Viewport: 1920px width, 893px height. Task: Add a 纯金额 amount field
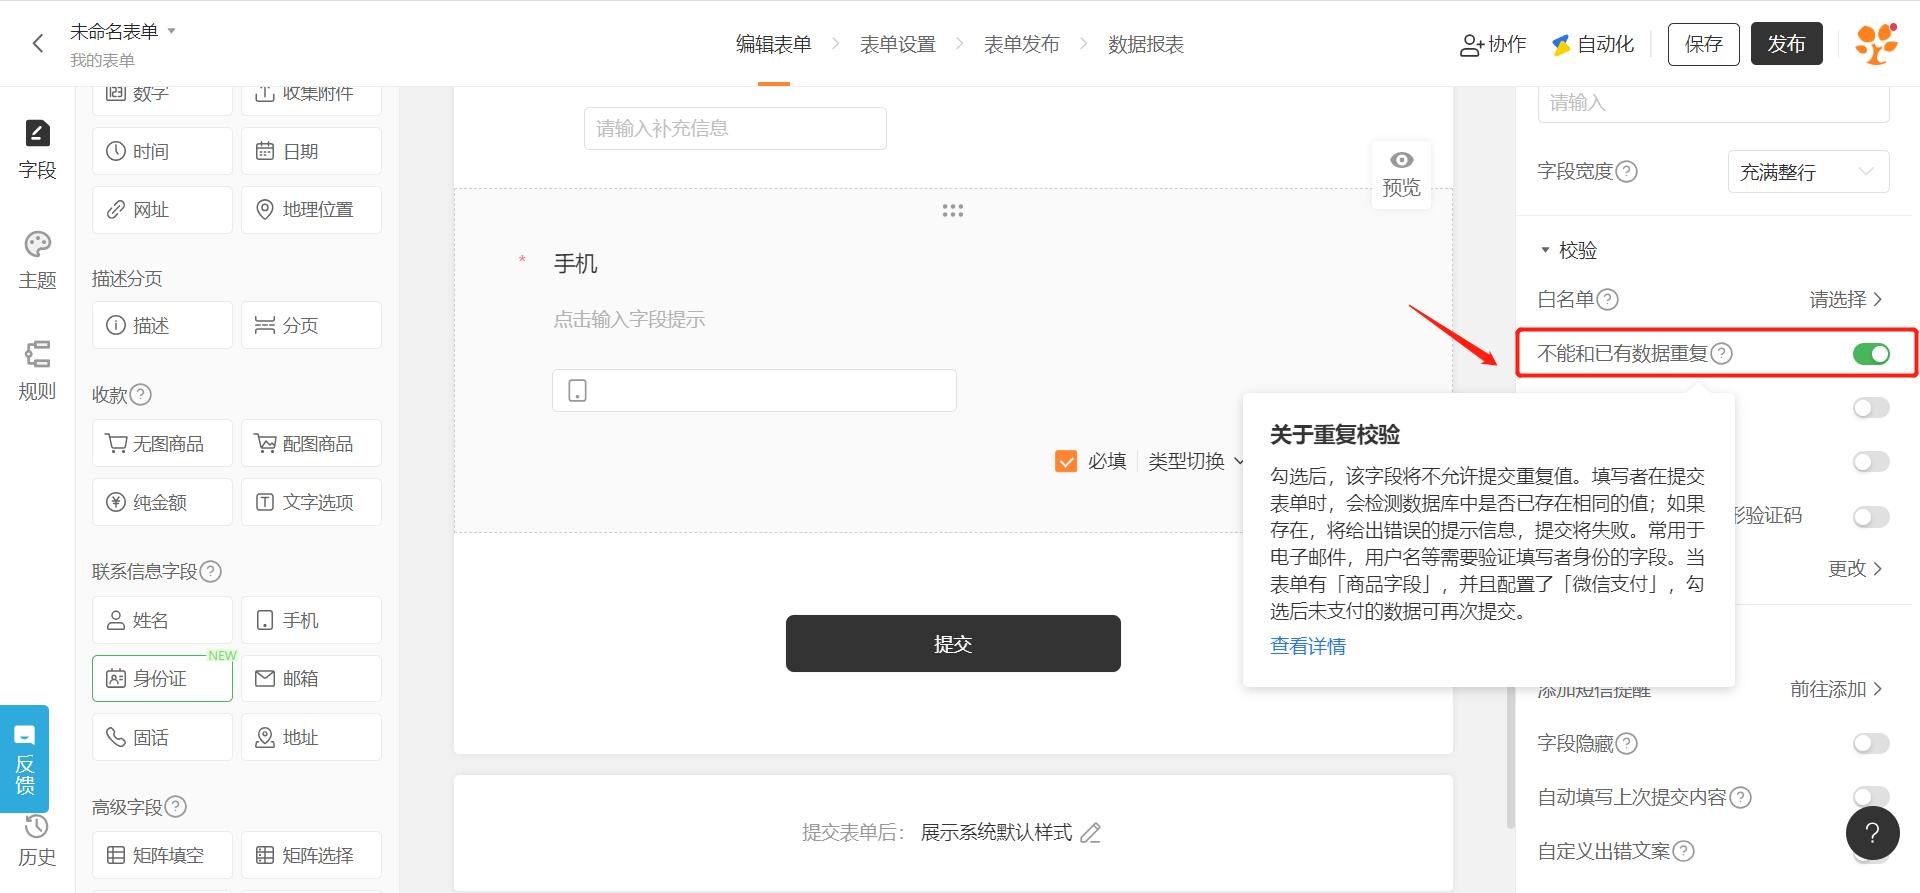coord(162,502)
